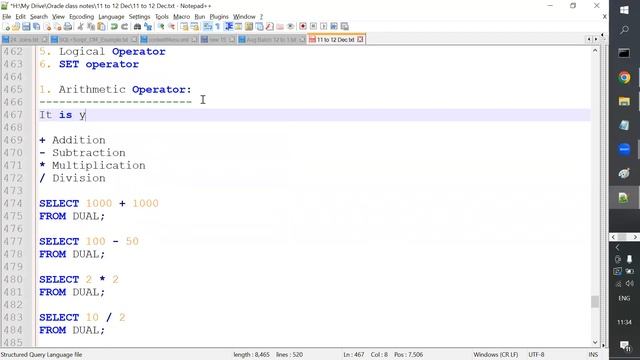Image resolution: width=640 pixels, height=360 pixels.
Task: Click editor scrollbar down arrow
Action: click(x=595, y=342)
